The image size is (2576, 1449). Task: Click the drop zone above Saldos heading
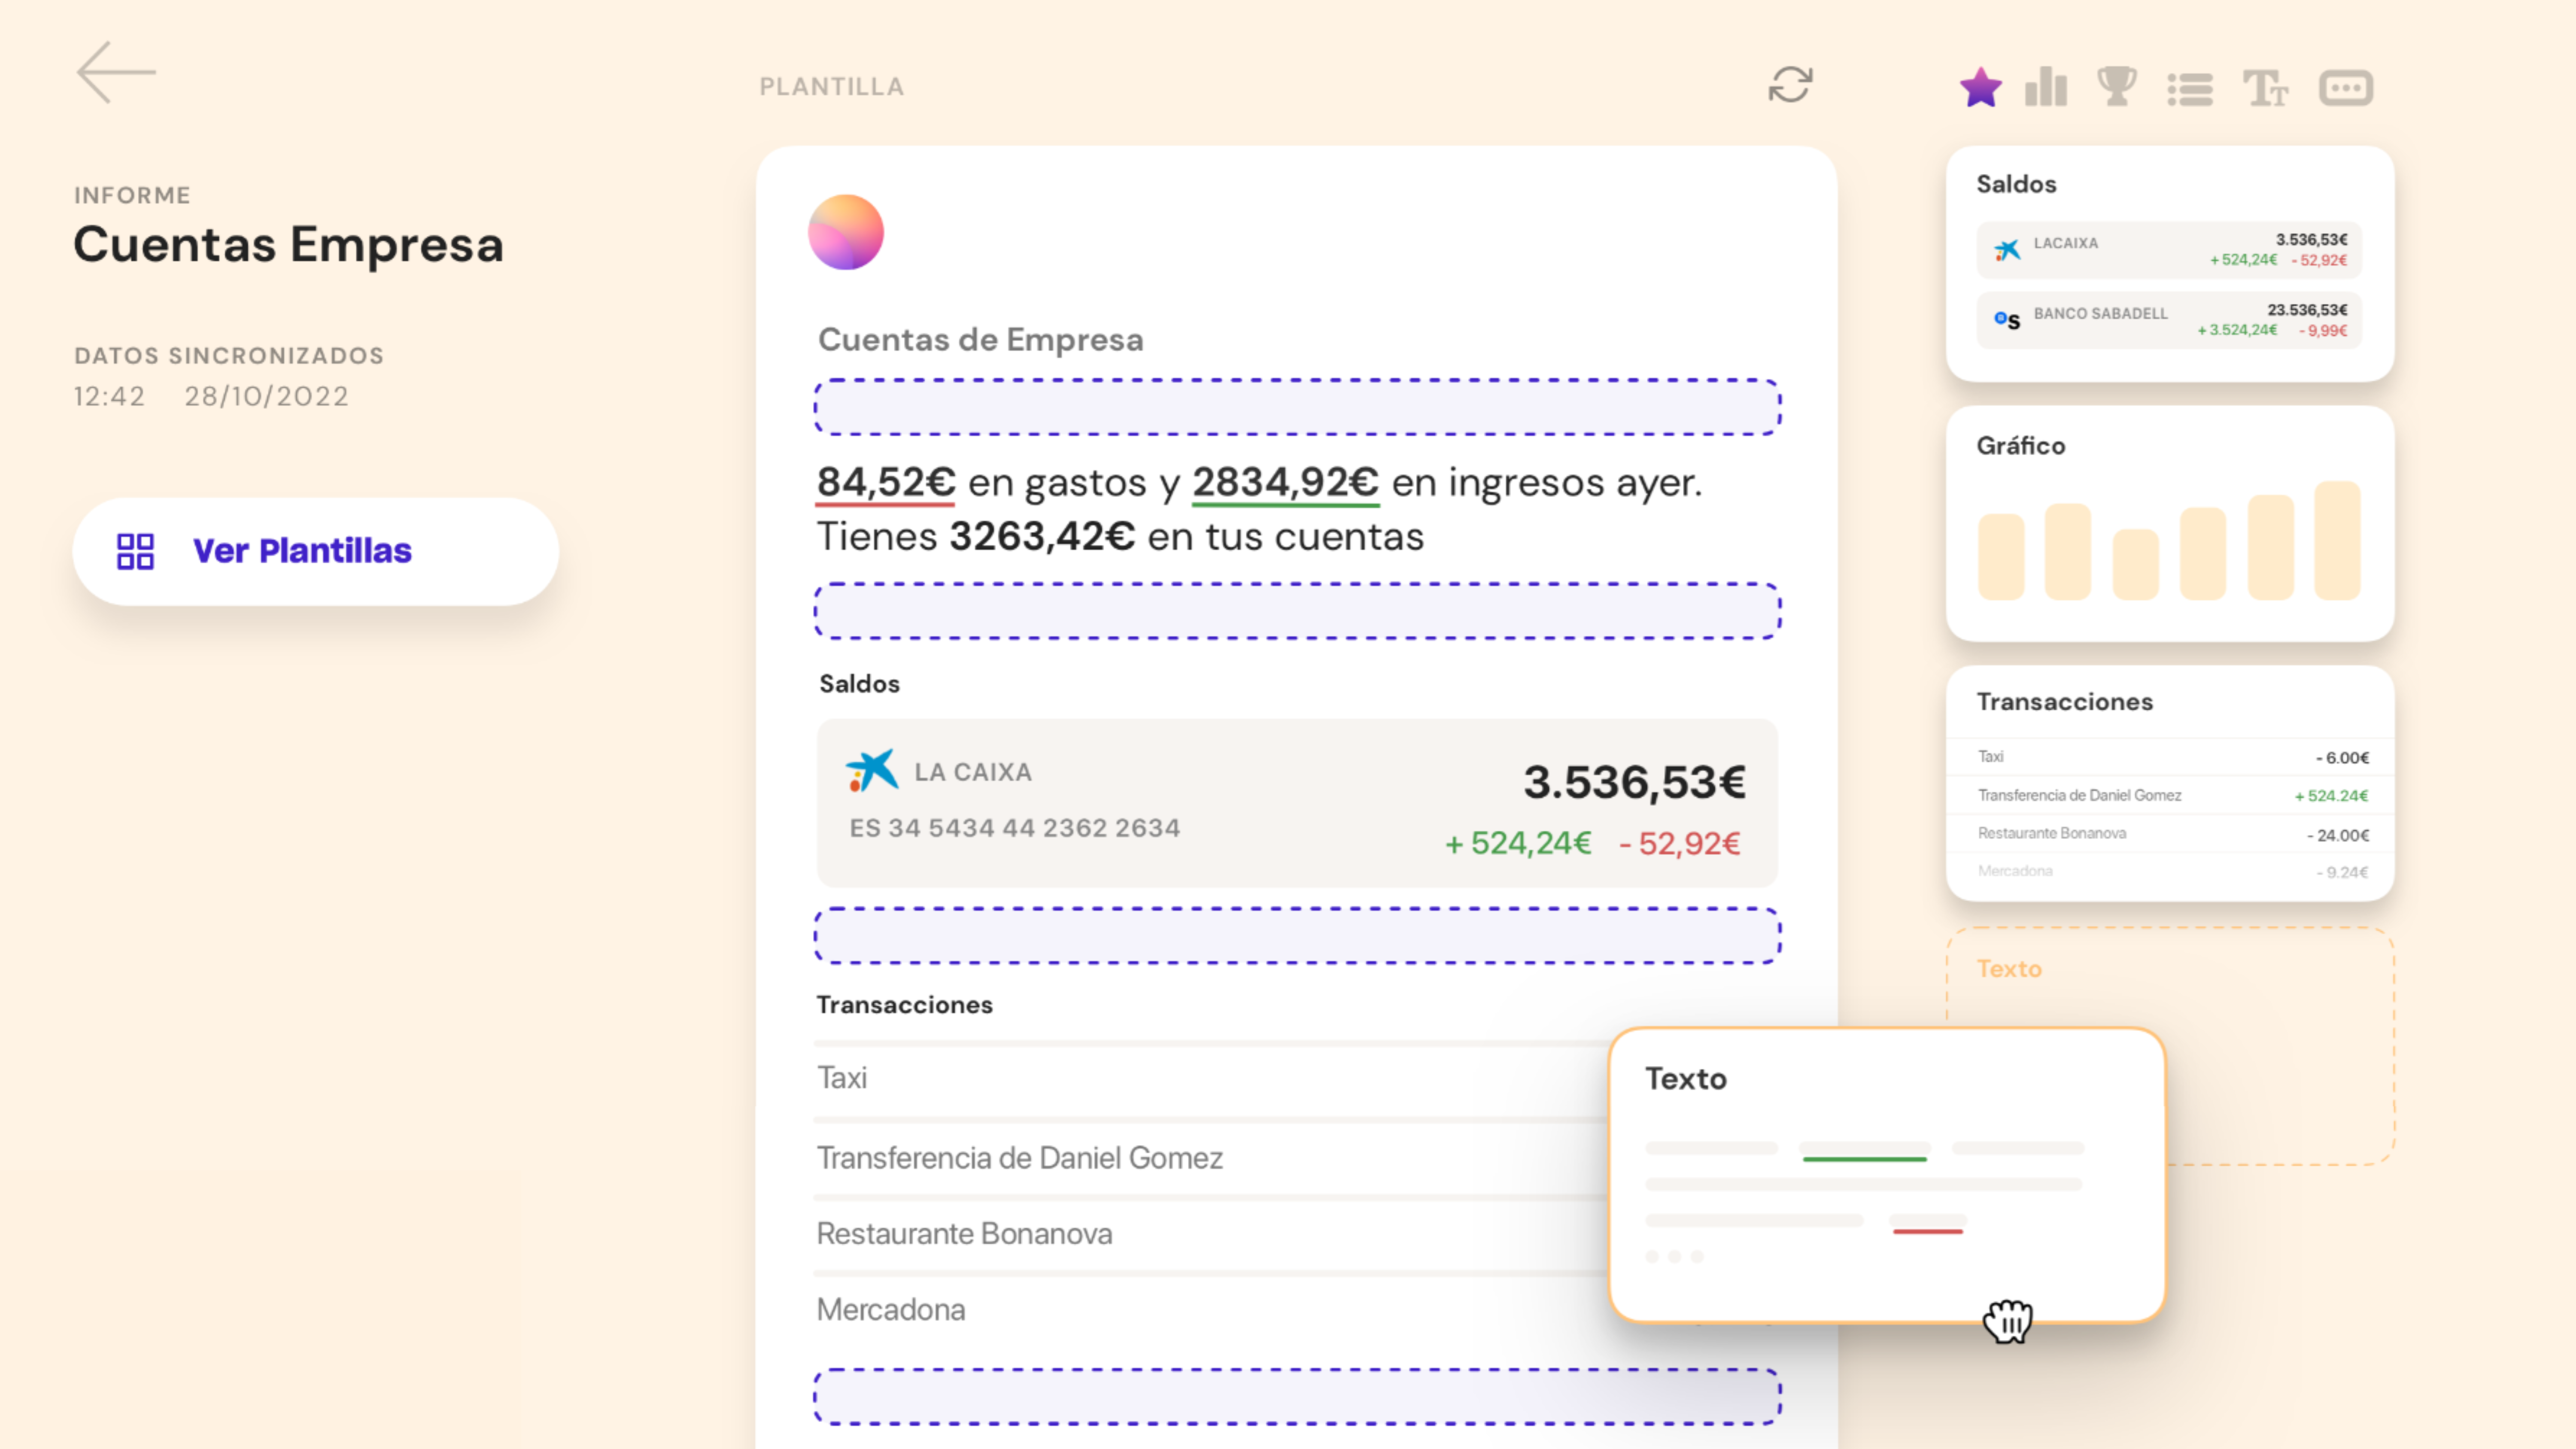[x=1297, y=611]
